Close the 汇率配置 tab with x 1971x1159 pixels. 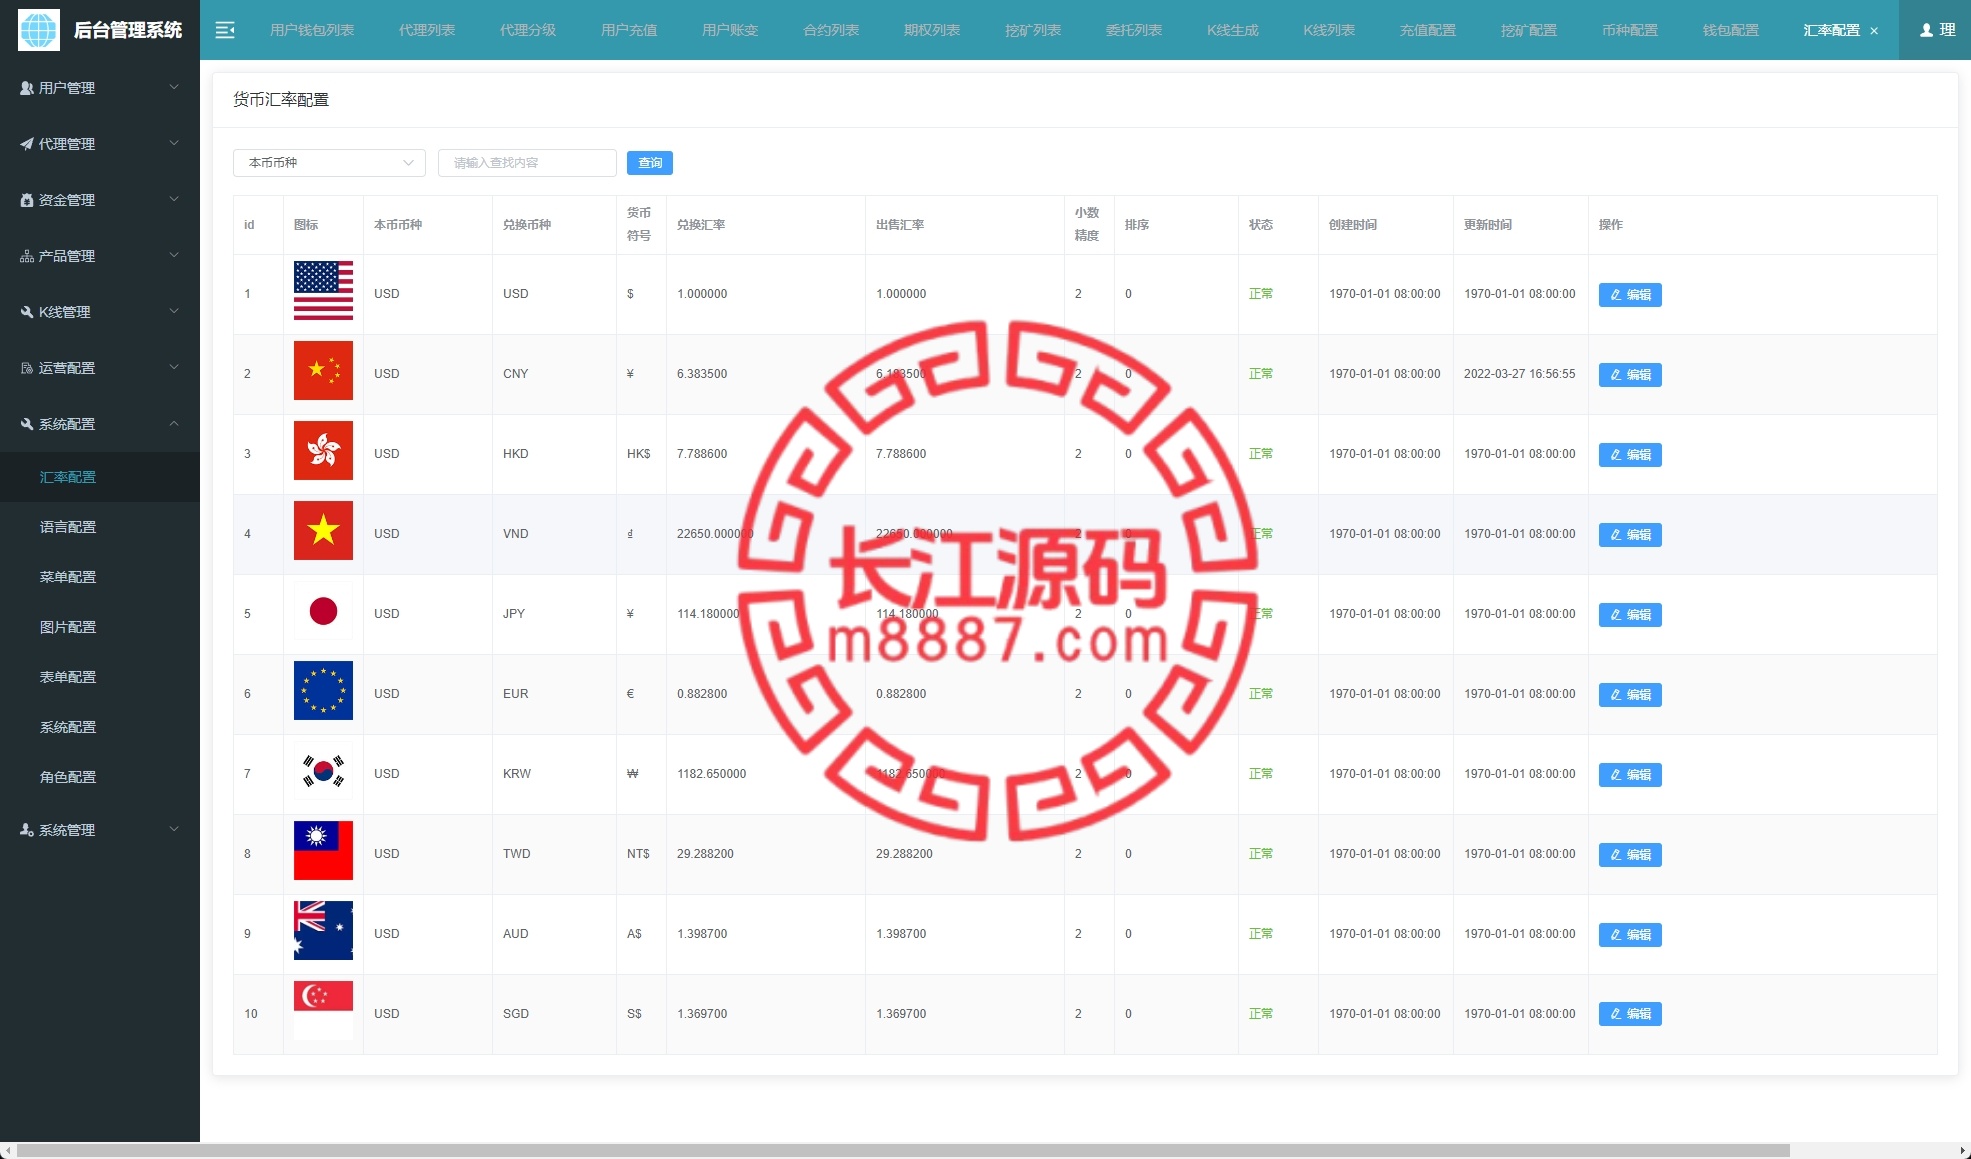[x=1874, y=31]
